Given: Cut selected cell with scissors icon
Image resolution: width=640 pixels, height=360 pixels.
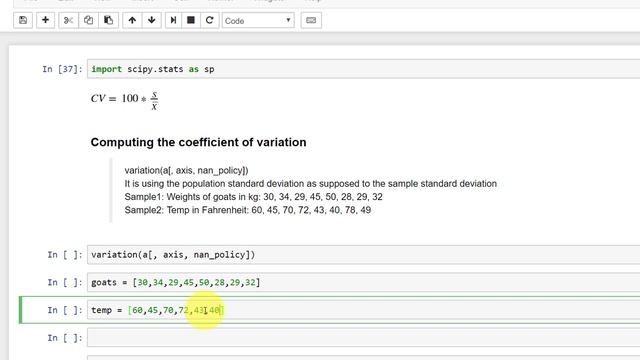Looking at the screenshot, I should pos(68,20).
